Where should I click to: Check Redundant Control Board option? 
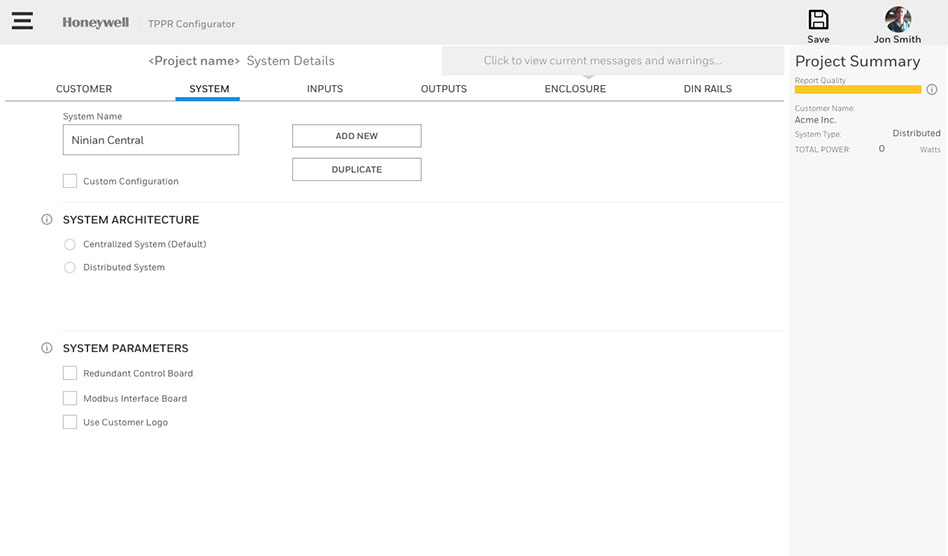(70, 373)
